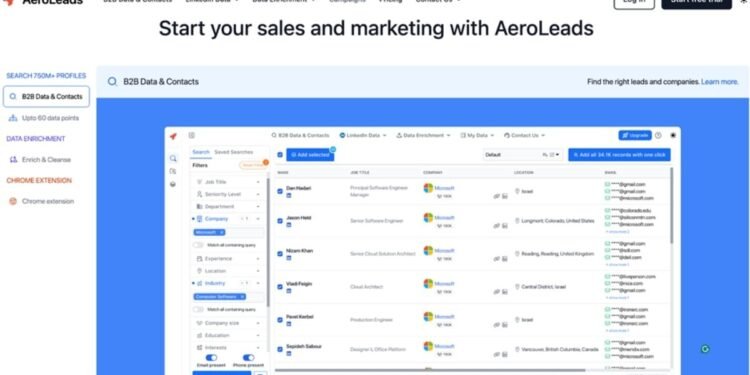Click the location pin icon next to Israel

click(x=517, y=191)
